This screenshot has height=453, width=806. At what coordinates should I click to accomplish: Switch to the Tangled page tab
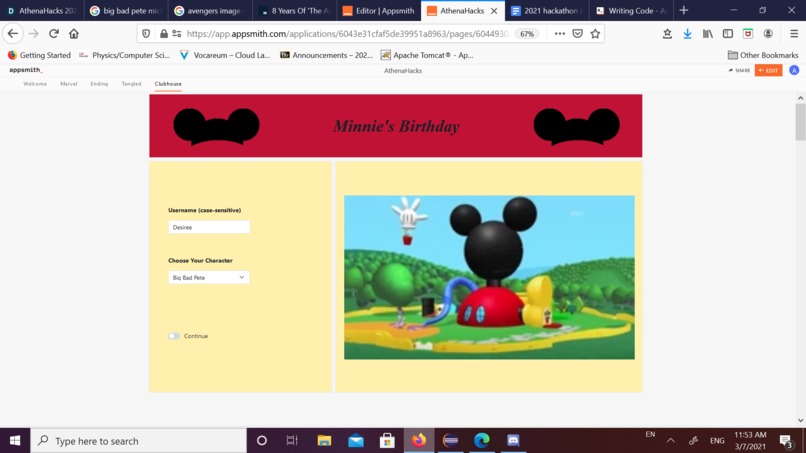pyautogui.click(x=131, y=84)
